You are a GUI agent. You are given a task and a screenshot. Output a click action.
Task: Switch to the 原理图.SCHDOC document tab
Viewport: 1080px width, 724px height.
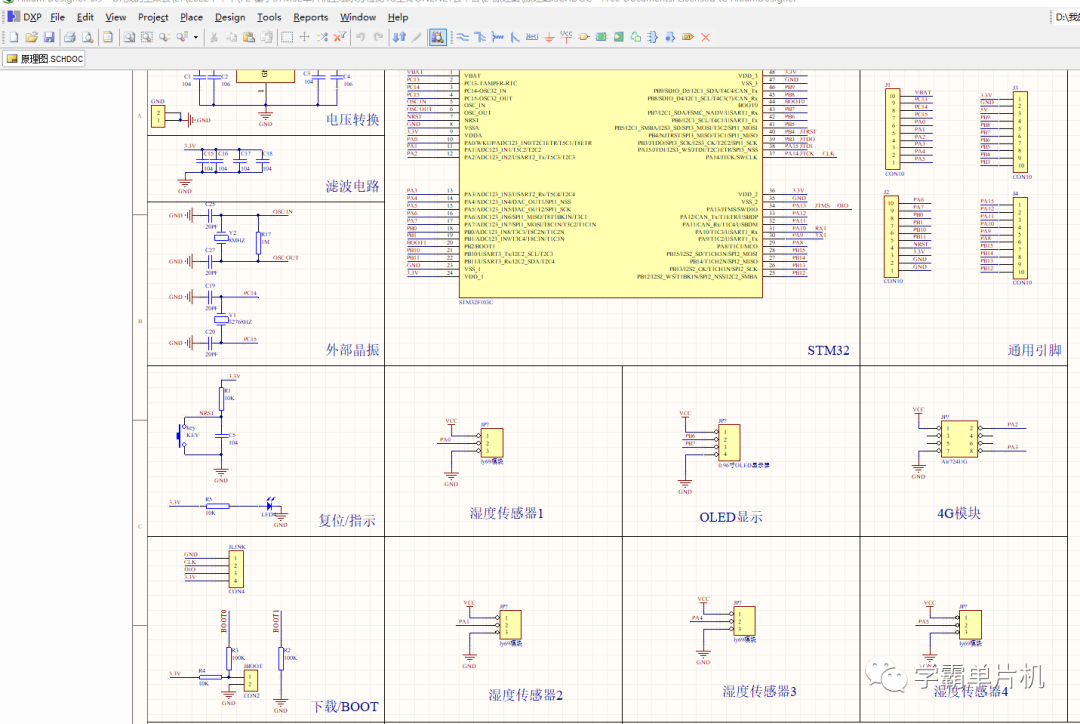point(45,59)
